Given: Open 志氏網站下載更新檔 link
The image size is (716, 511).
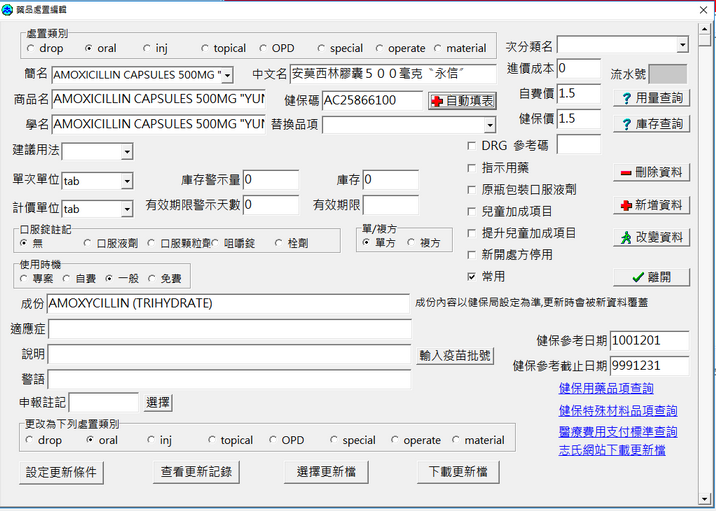Looking at the screenshot, I should click(612, 450).
